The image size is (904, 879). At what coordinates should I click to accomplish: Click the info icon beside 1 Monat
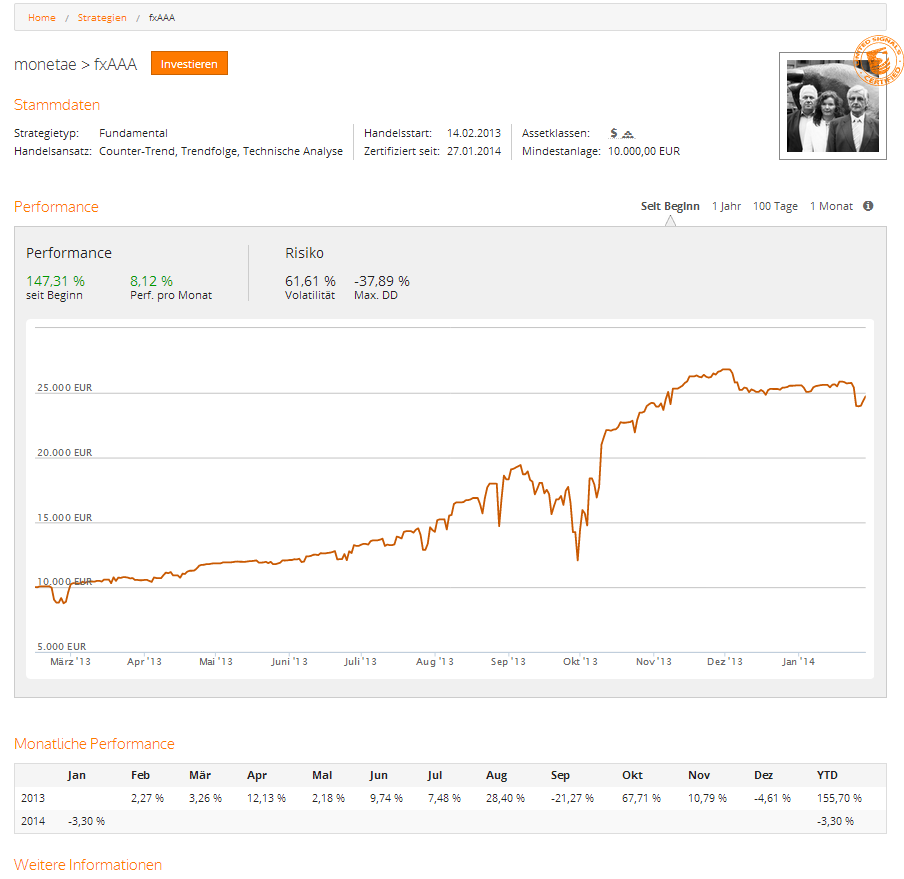[868, 206]
